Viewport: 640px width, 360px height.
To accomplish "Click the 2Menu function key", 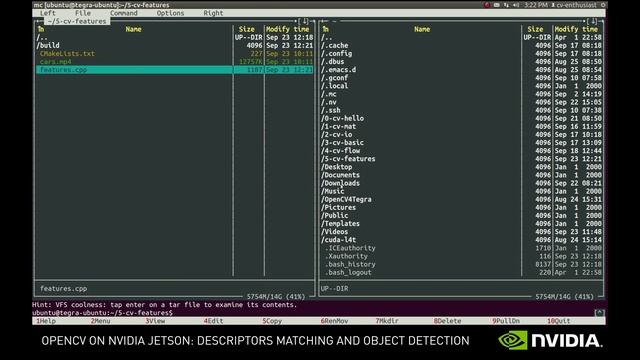I will [100, 321].
